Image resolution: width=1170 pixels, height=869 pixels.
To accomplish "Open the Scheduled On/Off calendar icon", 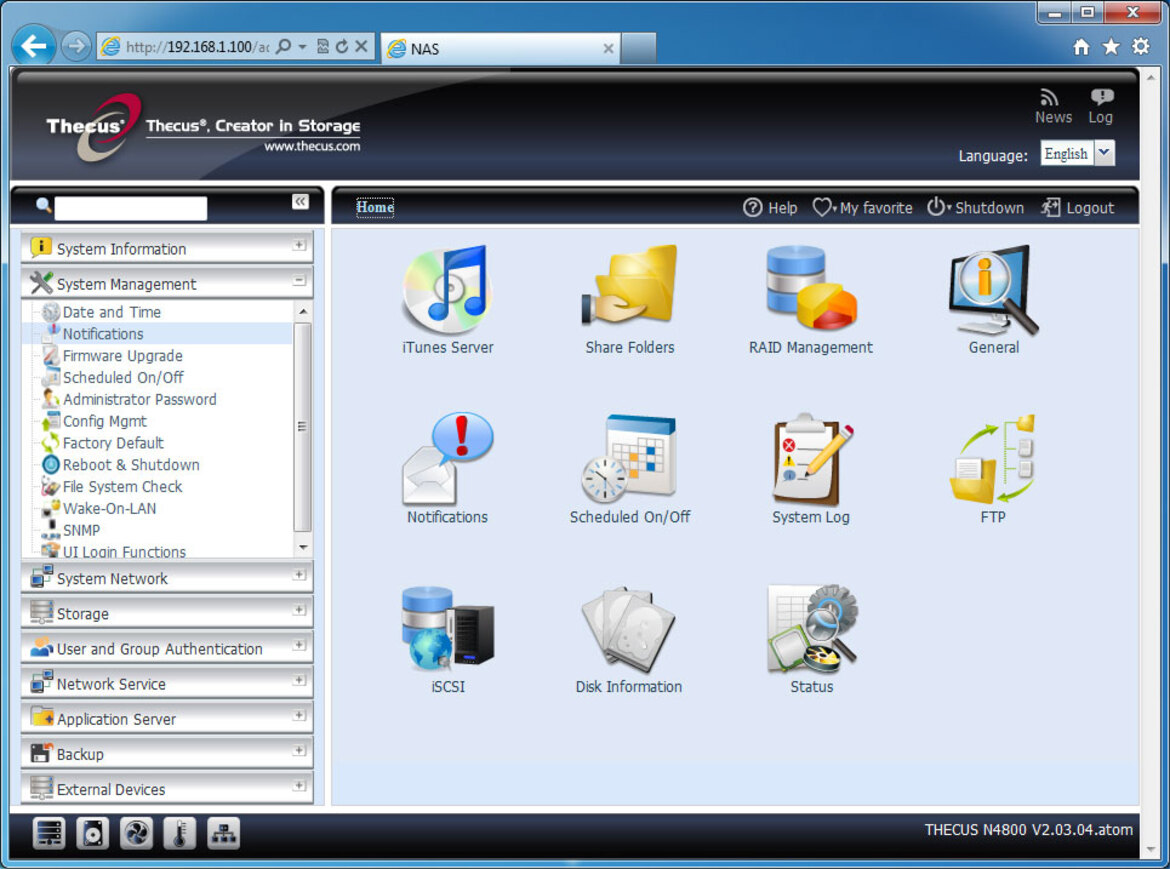I will 629,458.
